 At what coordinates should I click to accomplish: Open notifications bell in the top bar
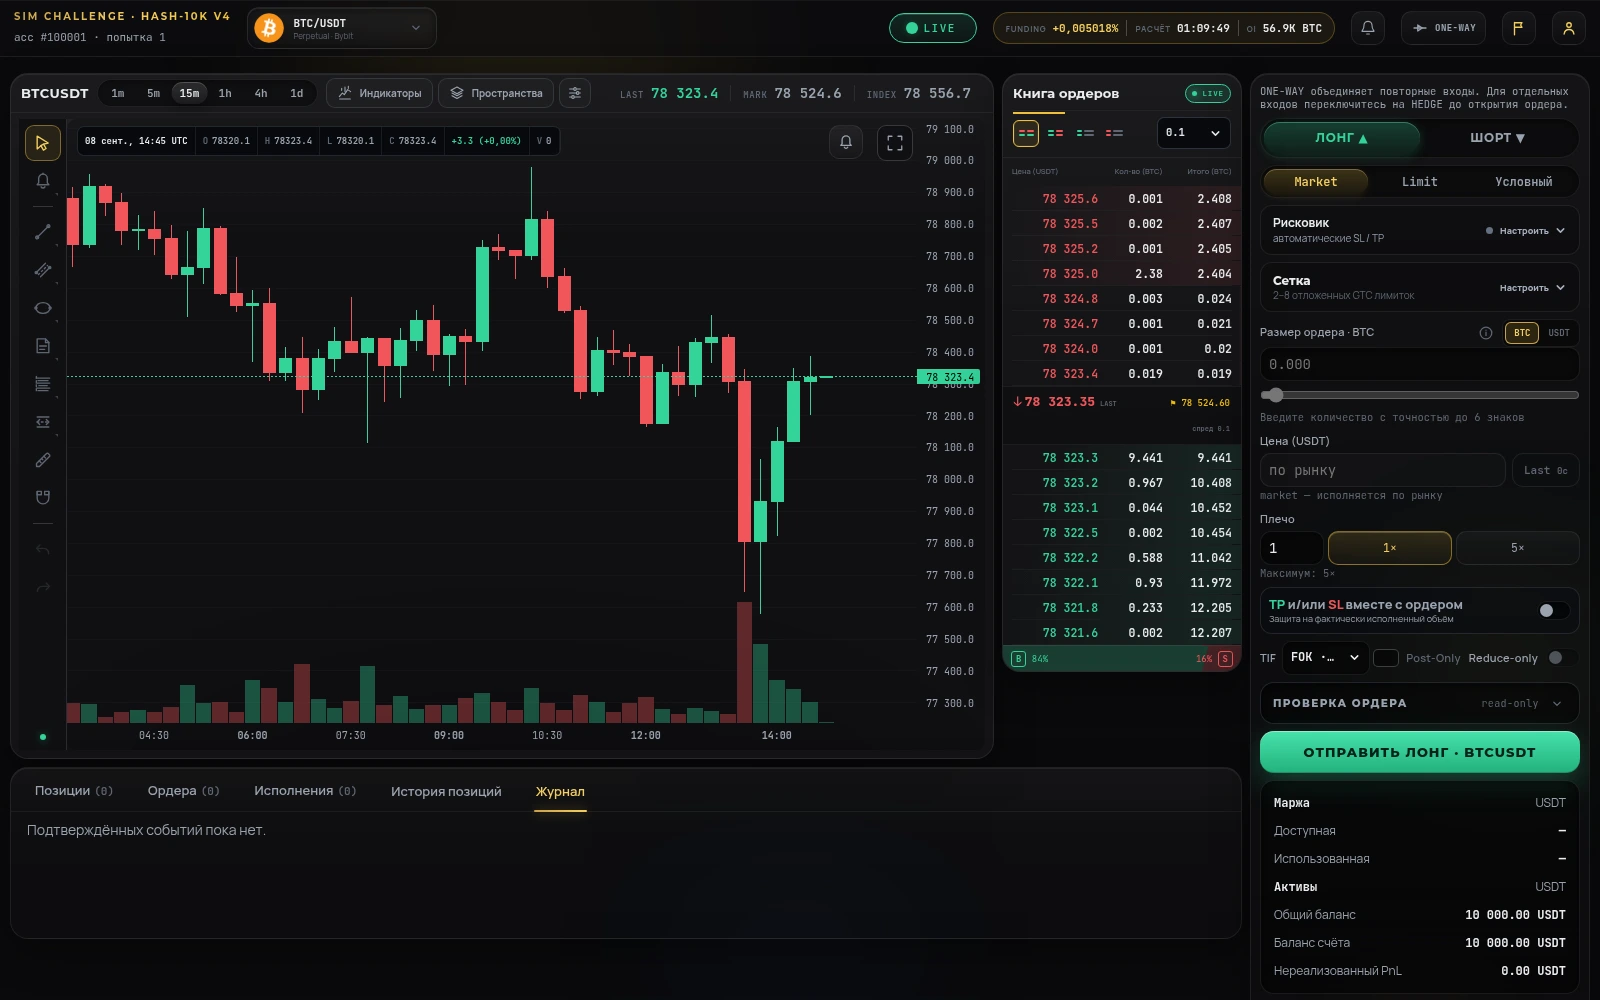click(1368, 28)
